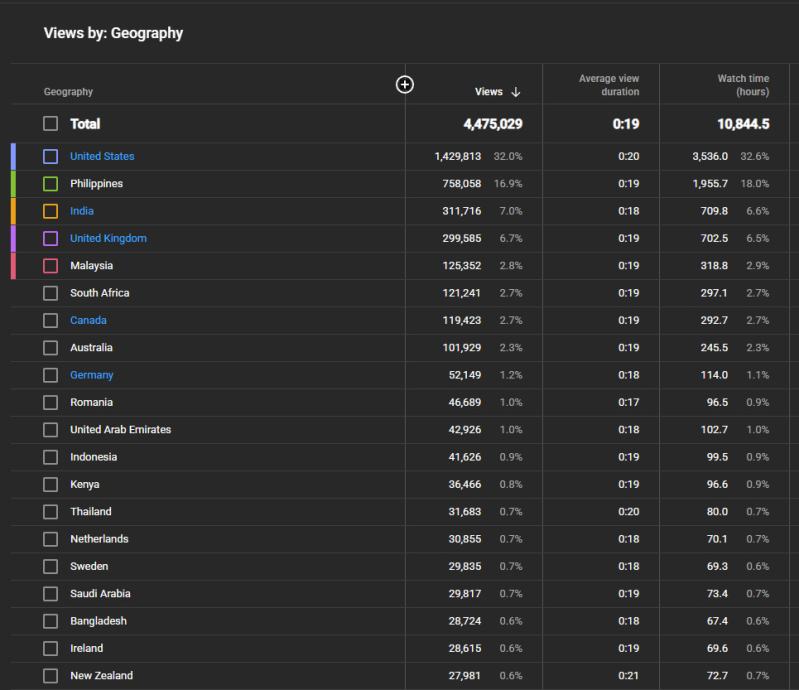
Task: Uncheck the Philippines checkbox
Action: coord(50,184)
